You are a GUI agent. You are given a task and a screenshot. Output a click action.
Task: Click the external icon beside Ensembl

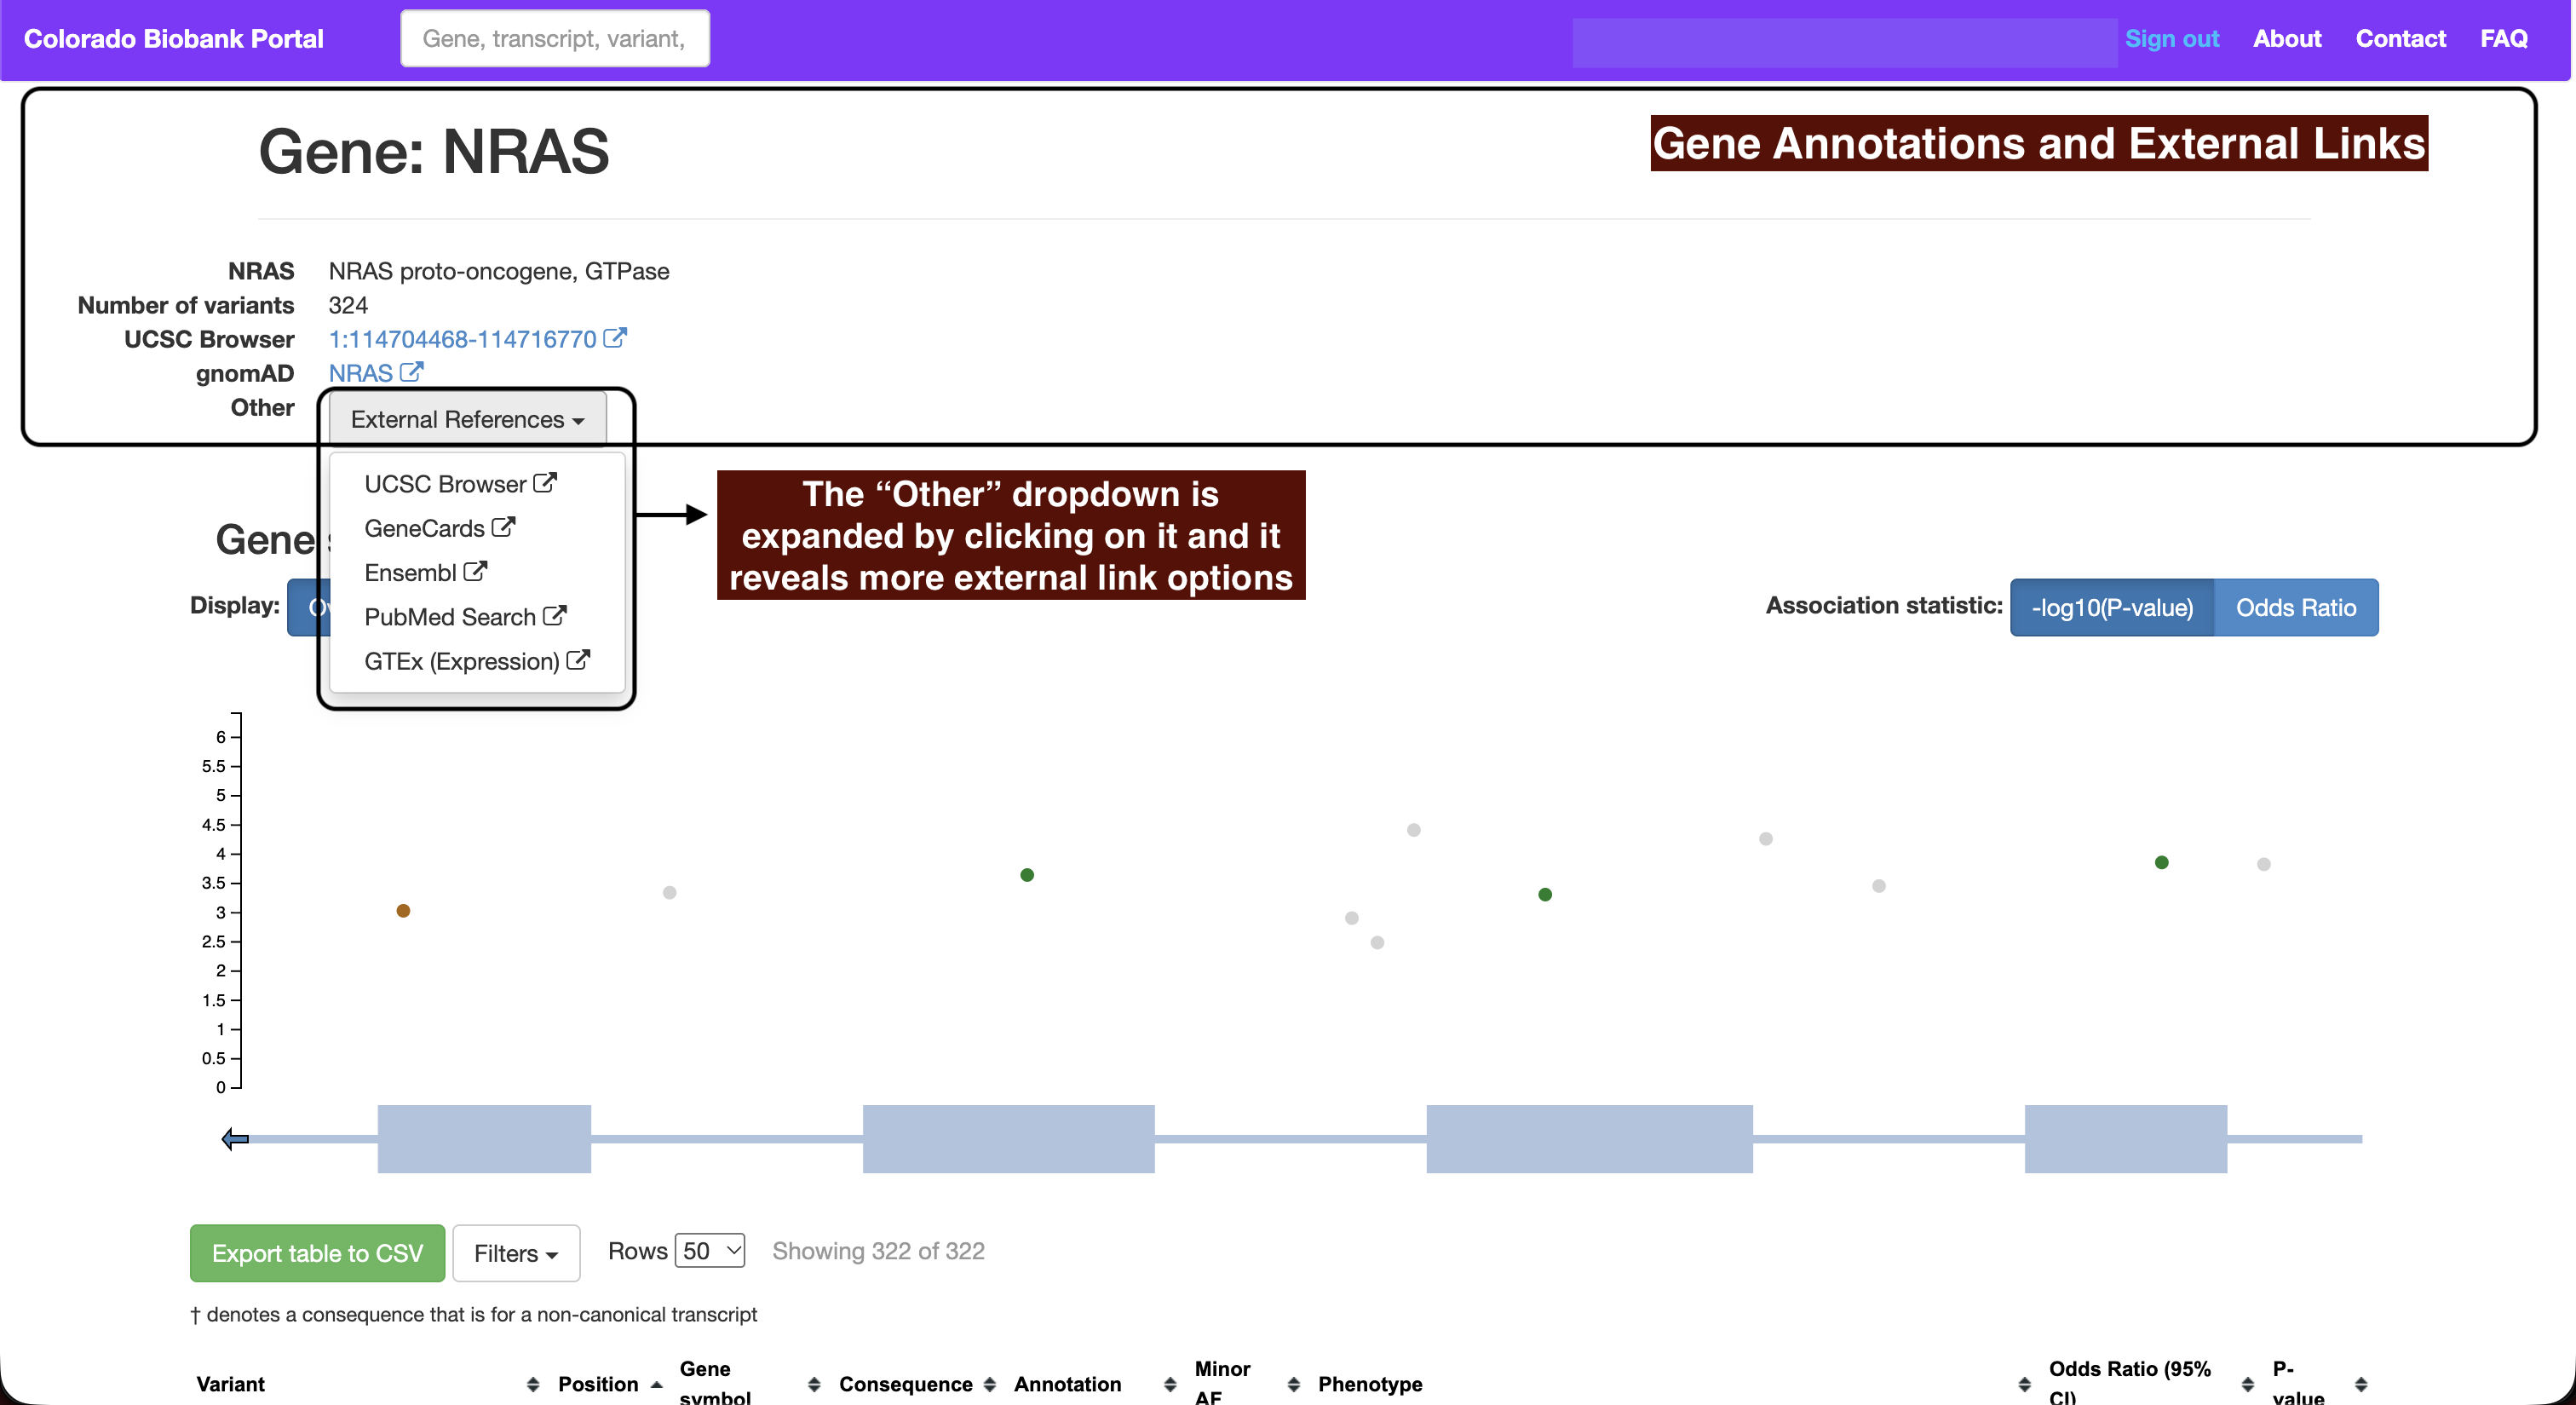click(x=475, y=571)
